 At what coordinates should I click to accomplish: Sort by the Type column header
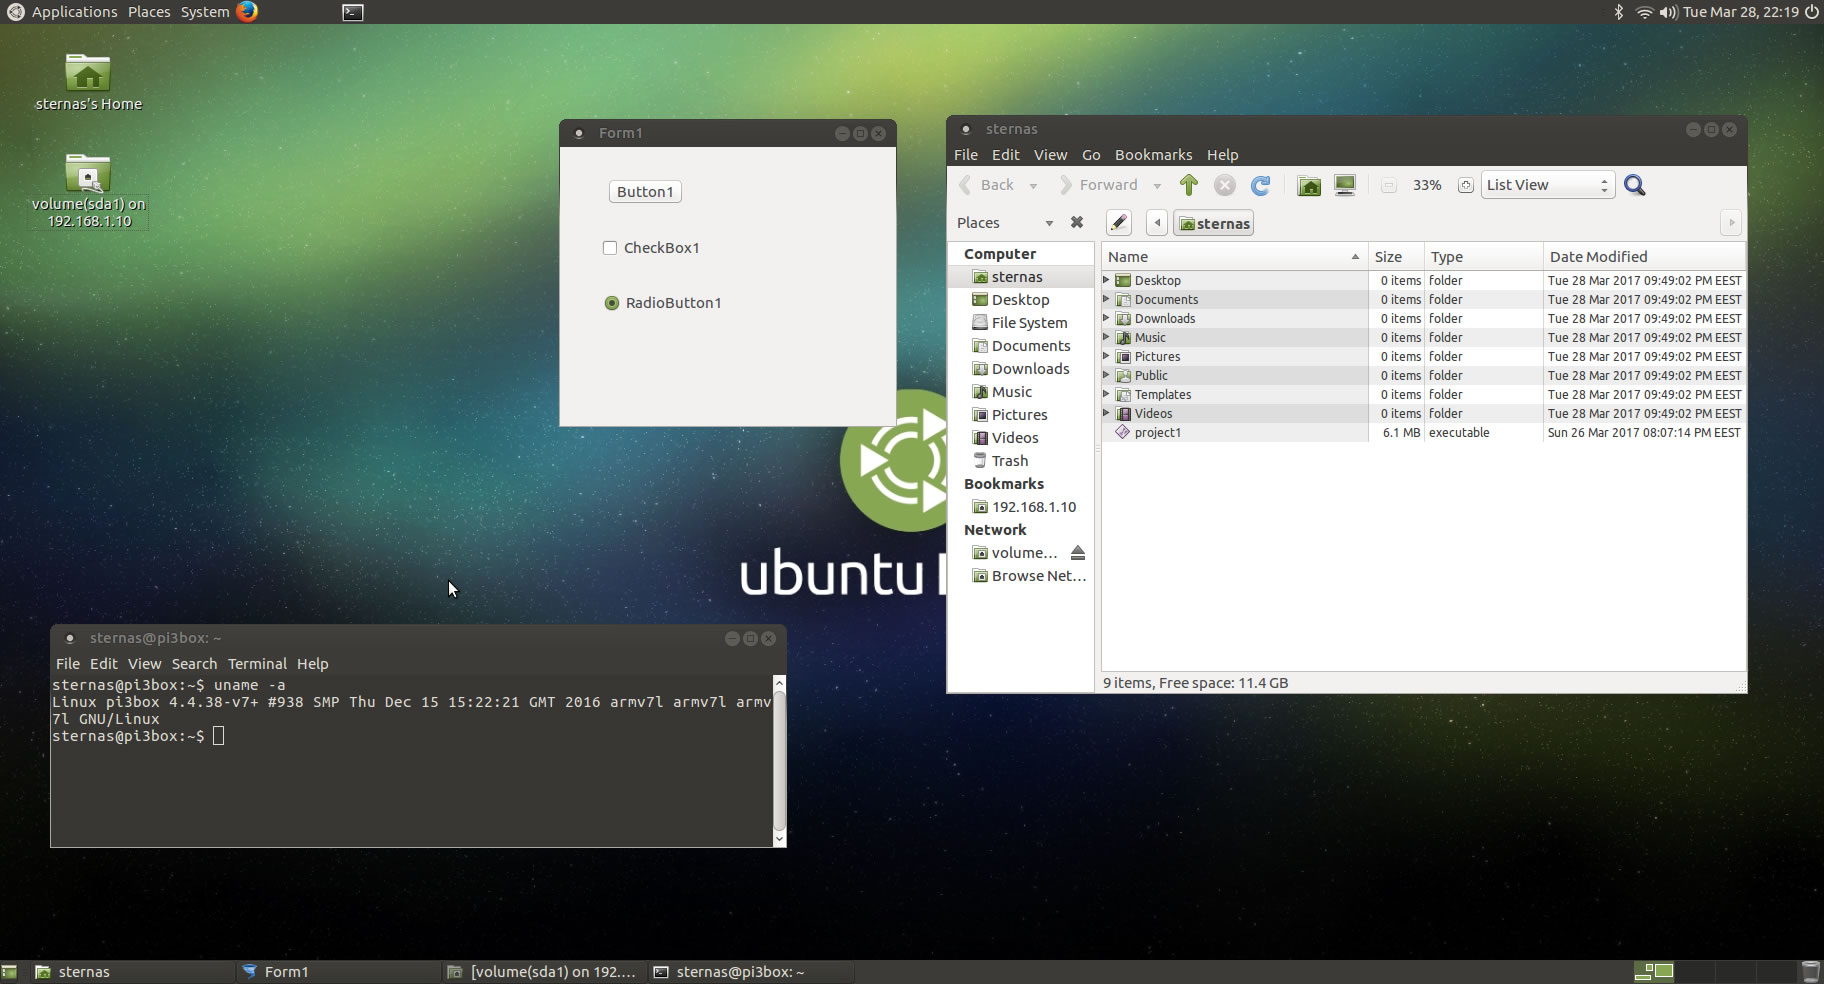point(1483,257)
